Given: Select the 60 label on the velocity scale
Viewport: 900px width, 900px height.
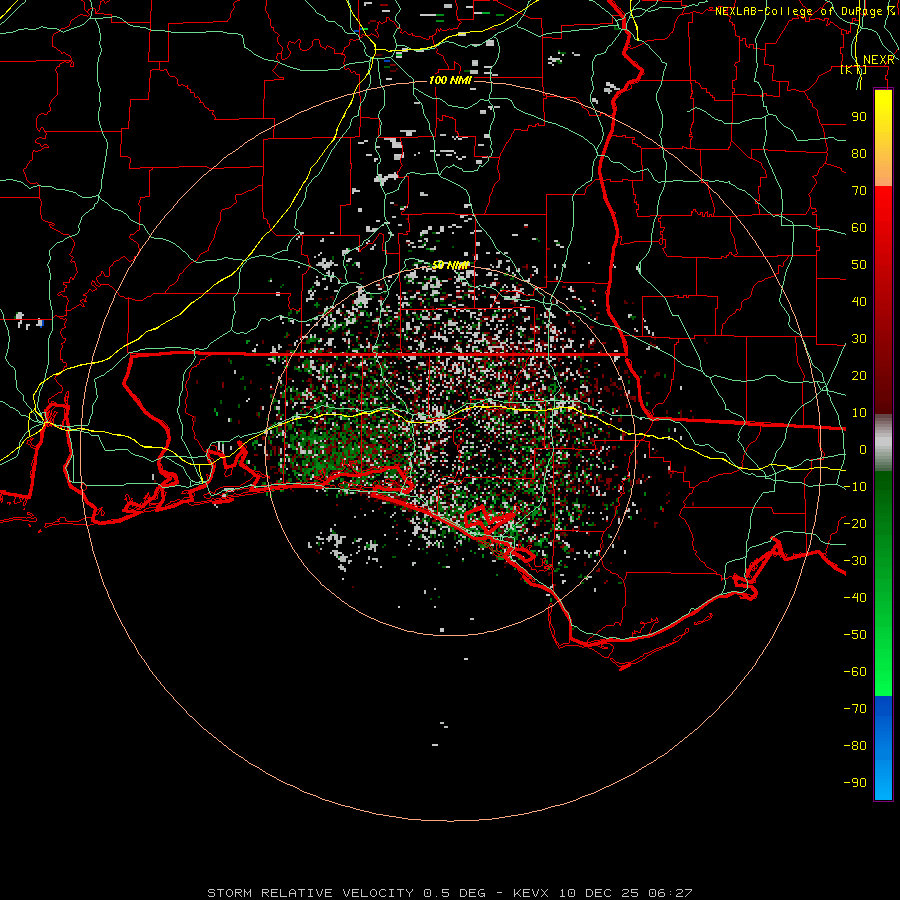Looking at the screenshot, I should click(859, 228).
